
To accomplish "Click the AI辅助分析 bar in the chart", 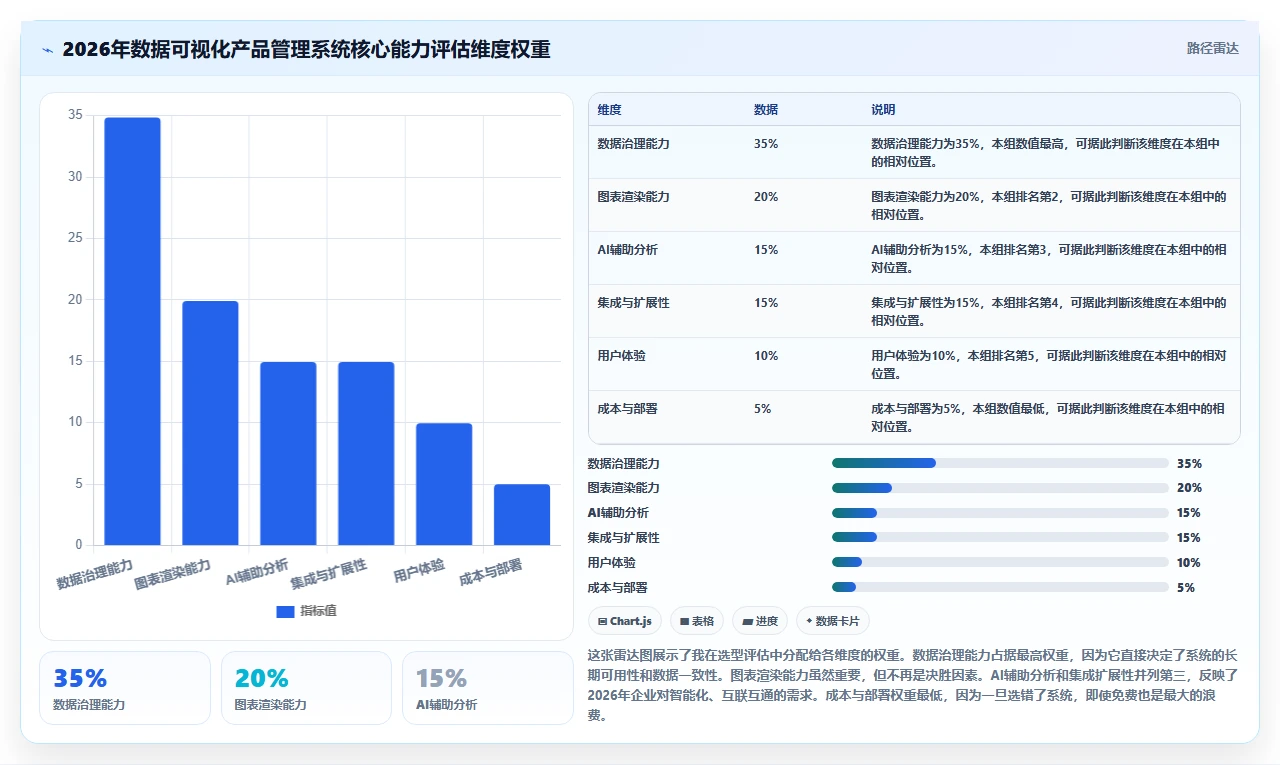I will (288, 454).
